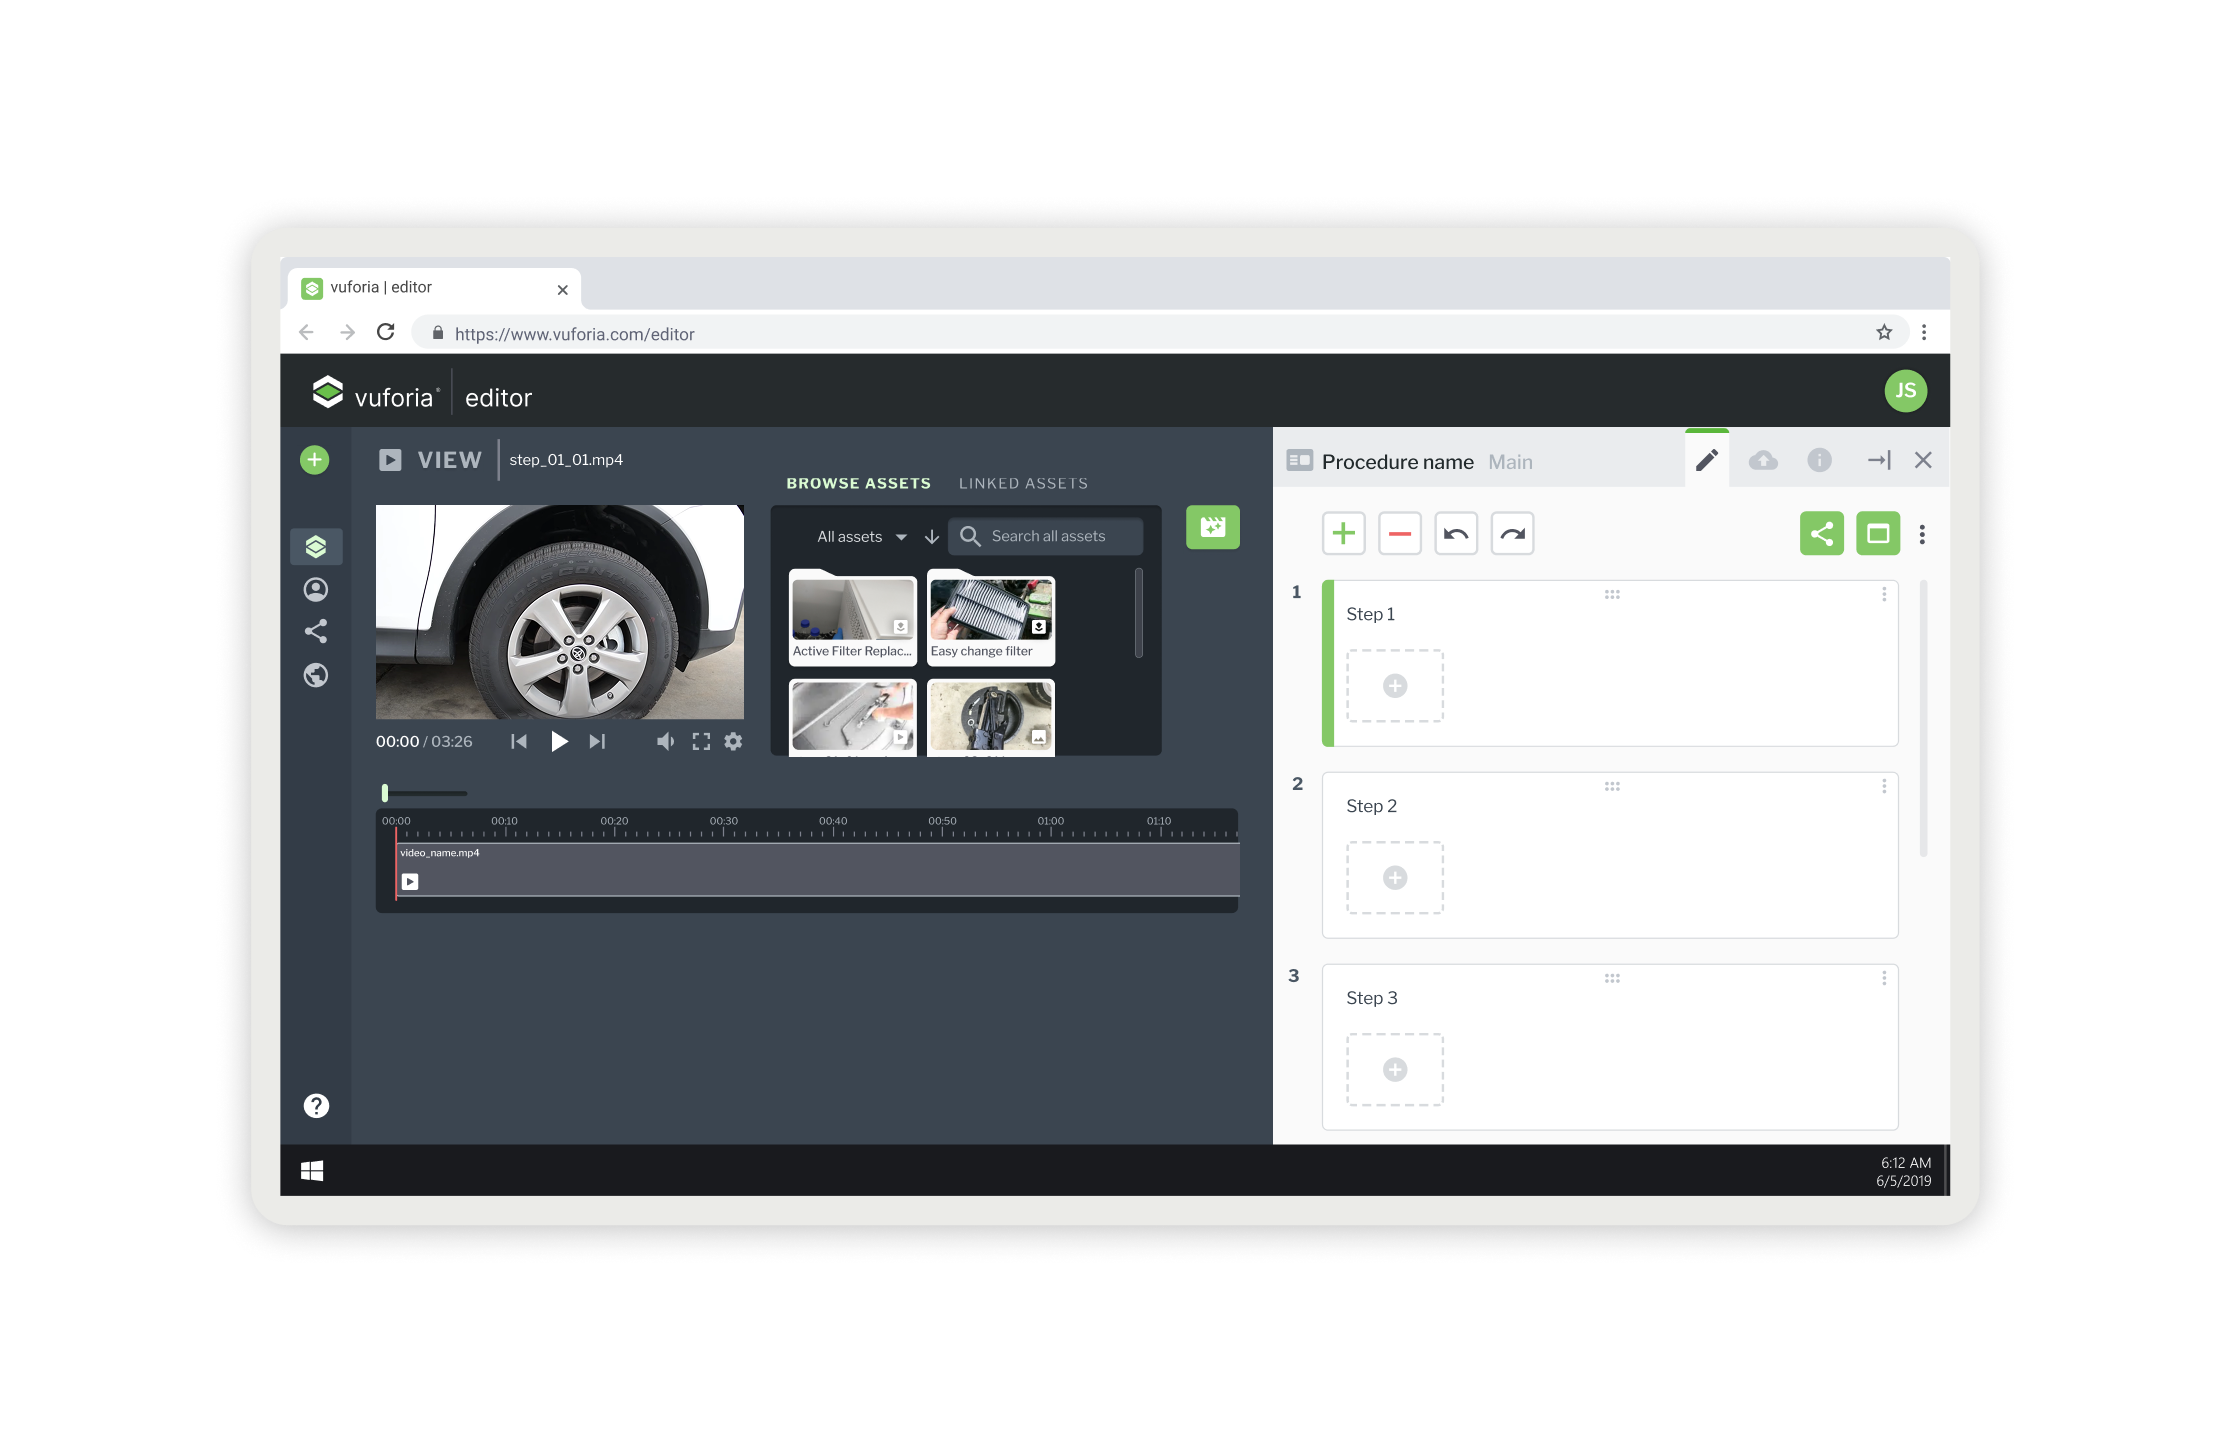This screenshot has height=1453, width=2232.
Task: Click the green share procedure button
Action: tap(1821, 534)
